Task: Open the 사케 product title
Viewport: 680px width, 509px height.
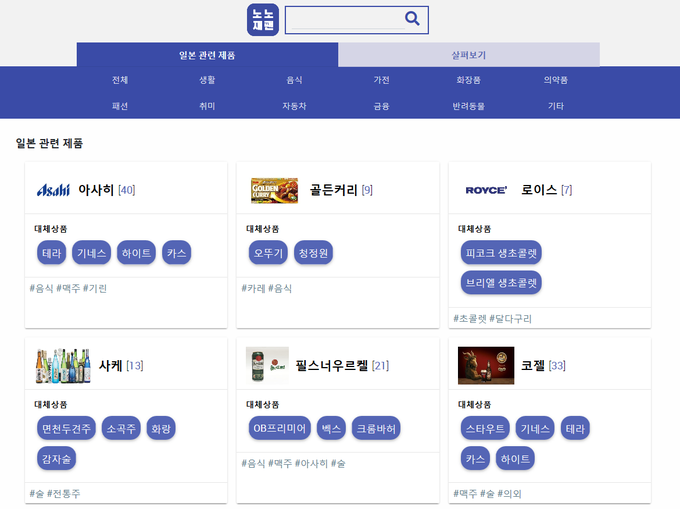Action: click(111, 365)
